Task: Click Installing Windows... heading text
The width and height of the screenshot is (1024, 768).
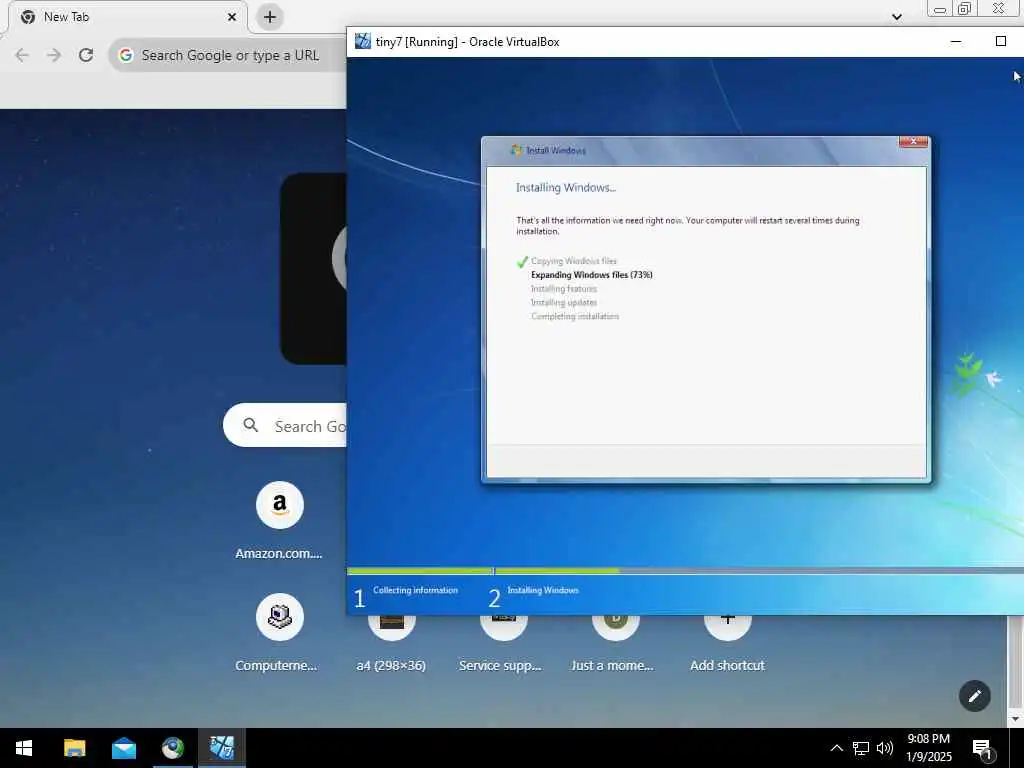Action: coord(566,188)
